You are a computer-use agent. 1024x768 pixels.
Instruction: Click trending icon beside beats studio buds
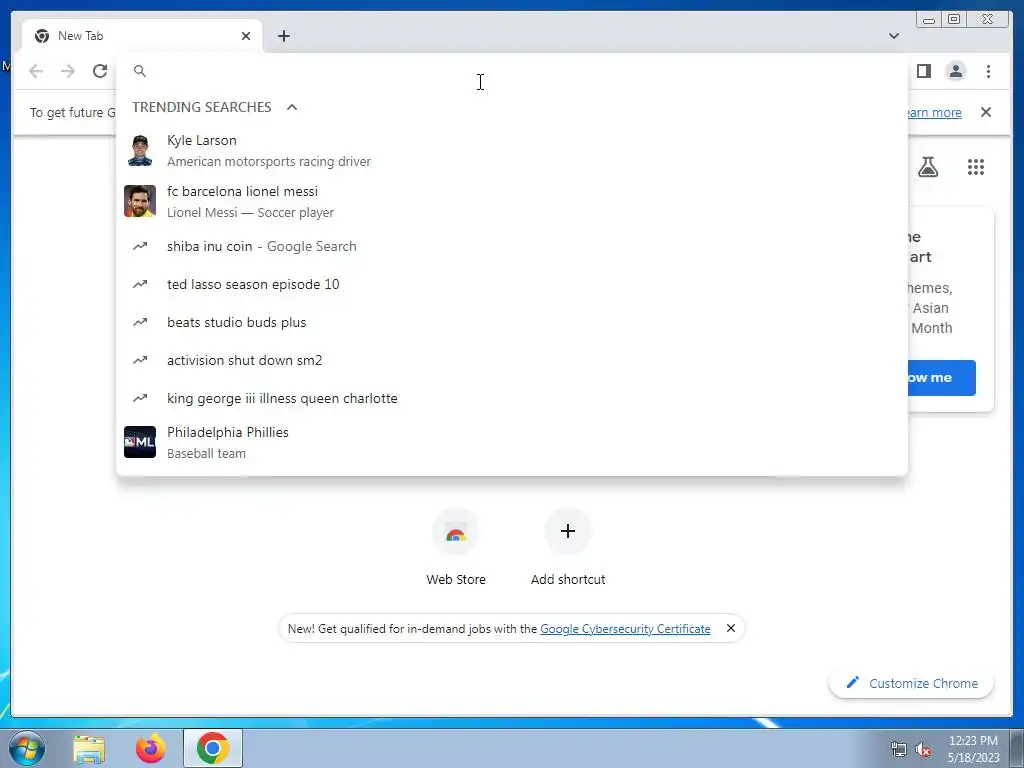(x=140, y=322)
